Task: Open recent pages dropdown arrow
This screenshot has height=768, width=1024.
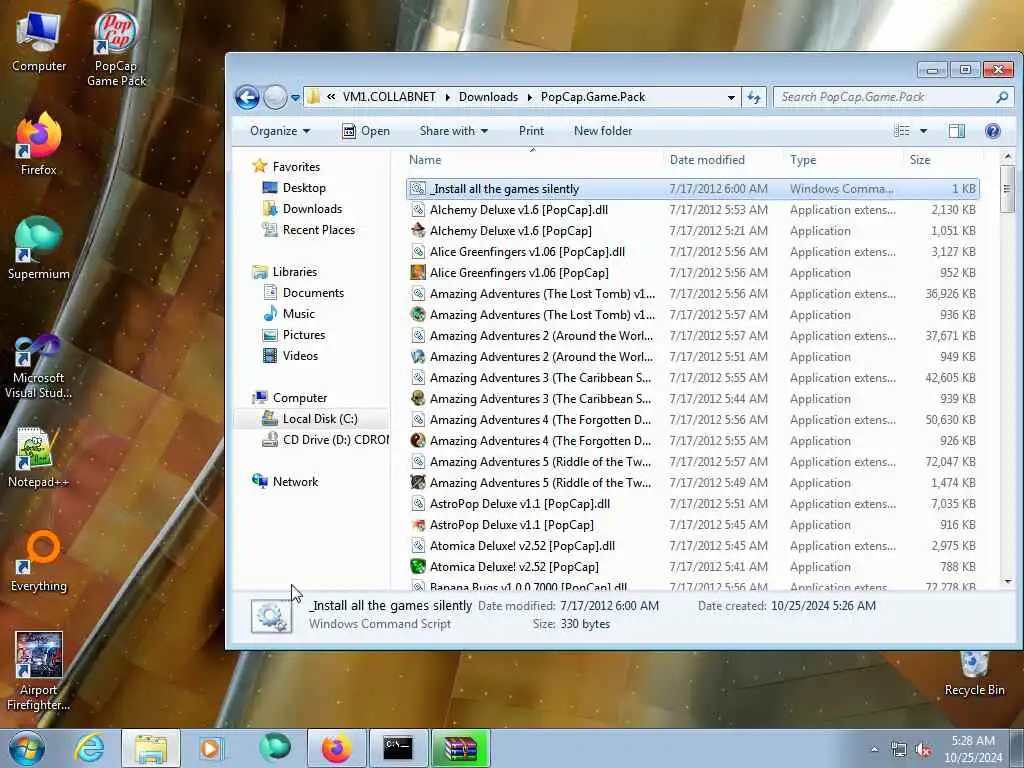Action: 295,97
